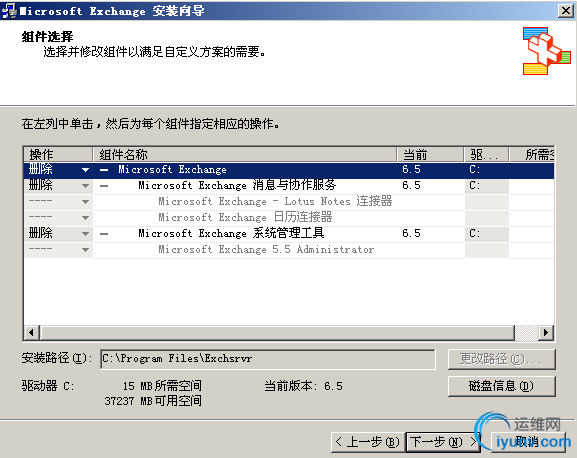Viewport: 577px width, 458px height.
Task: Collapse the Microsoft Exchange root component
Action: pyautogui.click(x=104, y=170)
